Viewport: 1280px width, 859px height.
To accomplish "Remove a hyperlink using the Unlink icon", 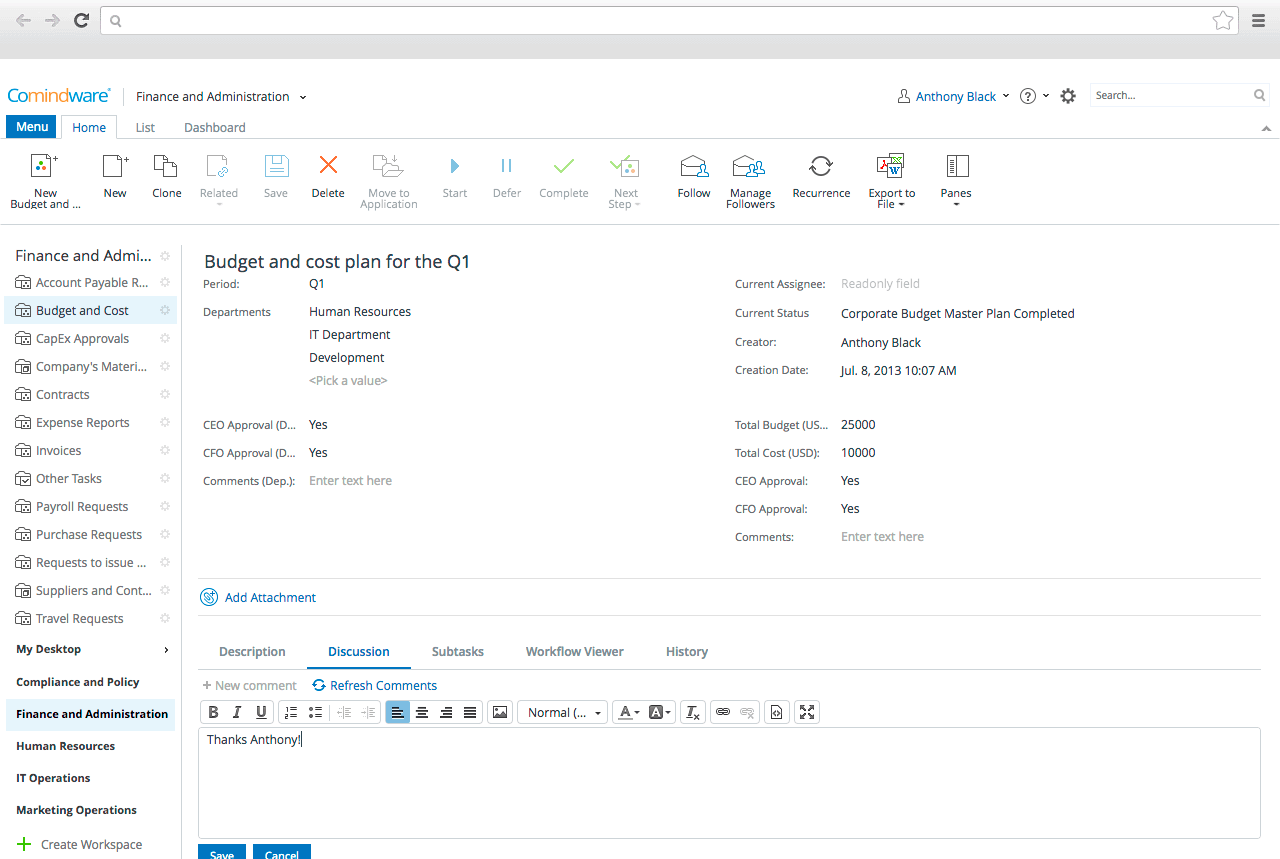I will coord(747,712).
